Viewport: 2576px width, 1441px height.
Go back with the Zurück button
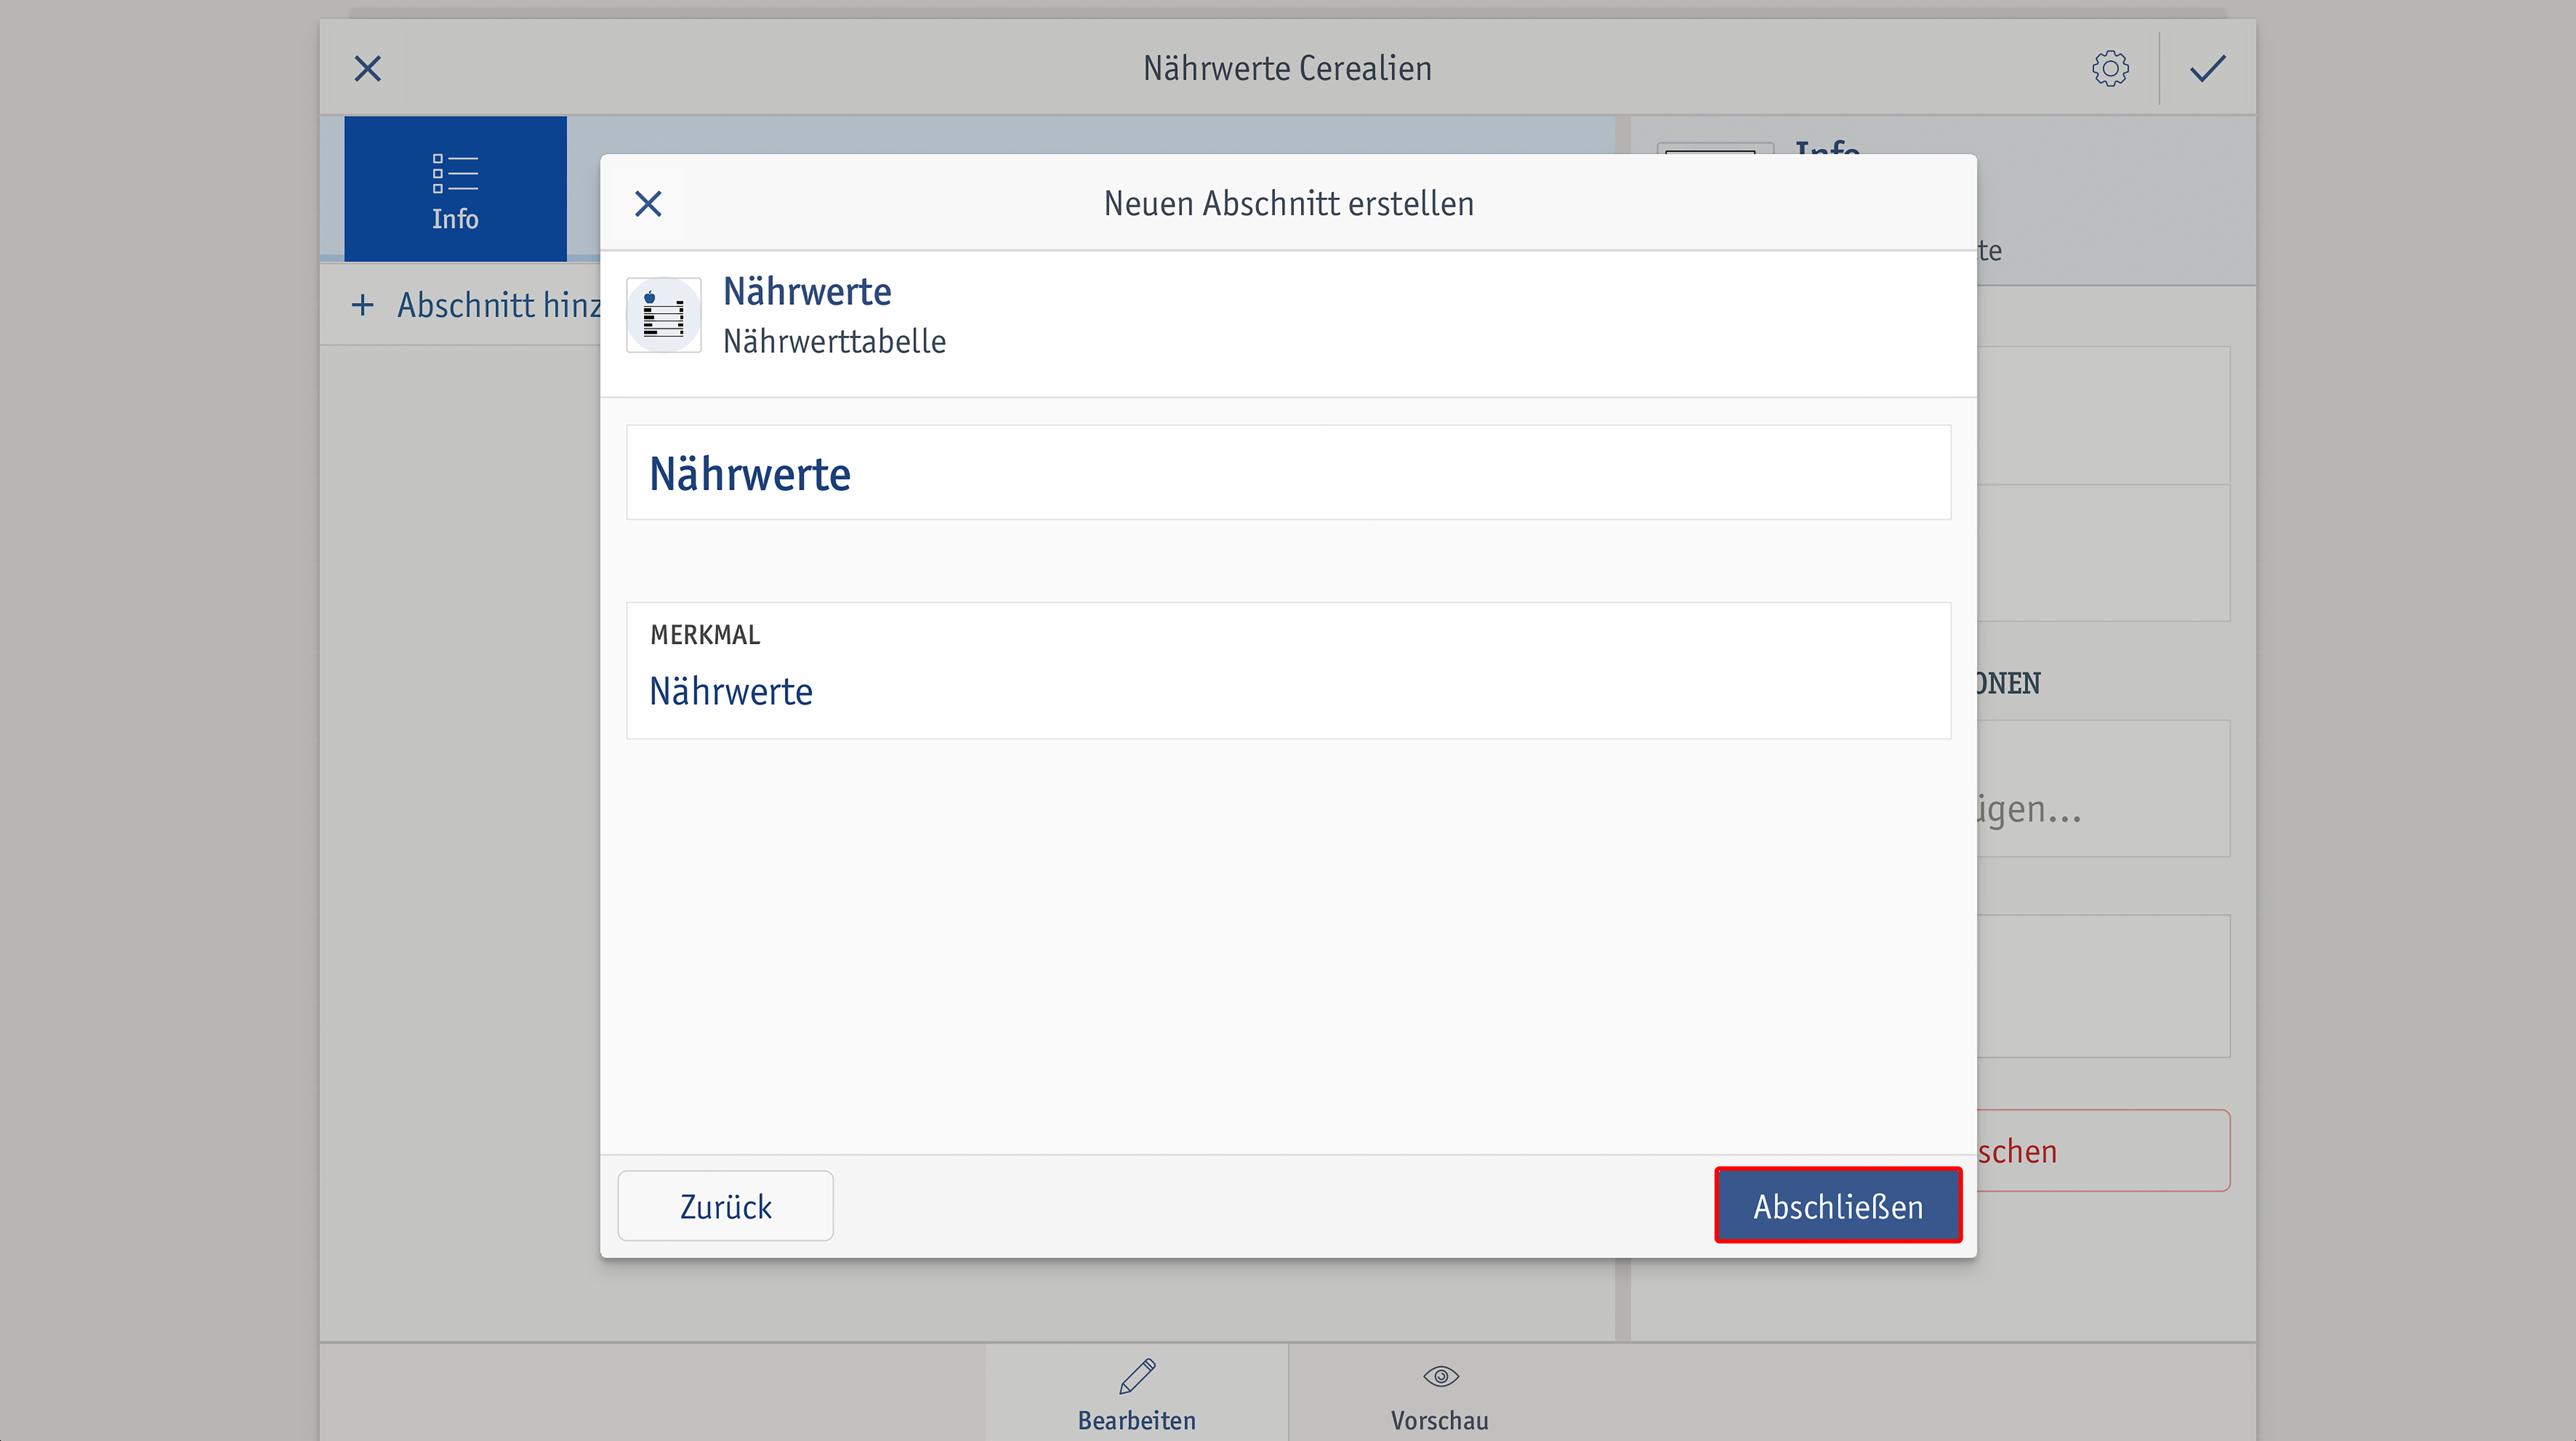coord(725,1206)
